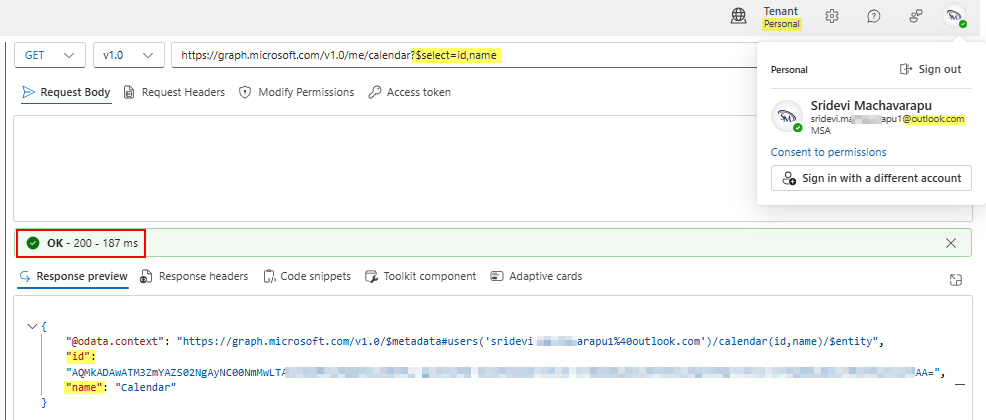Collapse the JSON root object chevron
The height and width of the screenshot is (420, 986).
(x=32, y=326)
